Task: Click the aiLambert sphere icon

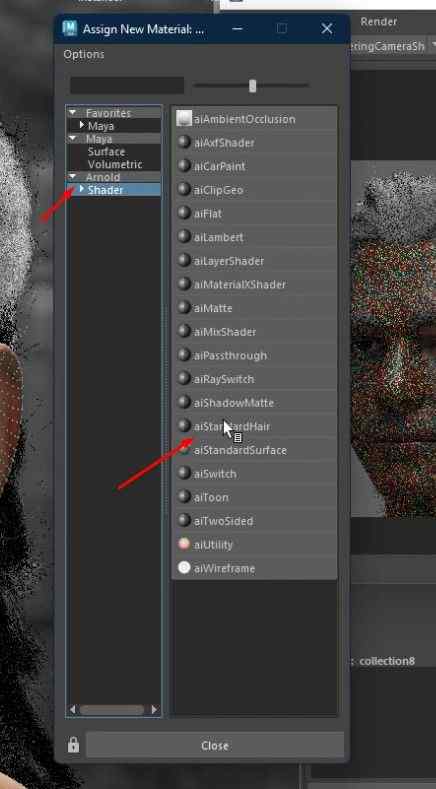Action: pyautogui.click(x=184, y=236)
